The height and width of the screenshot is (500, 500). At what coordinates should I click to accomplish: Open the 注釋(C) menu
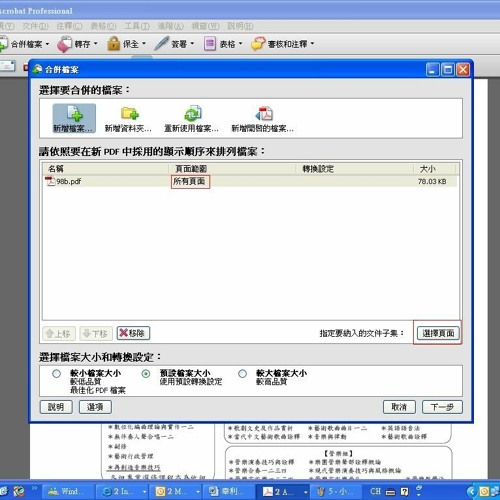(x=69, y=26)
